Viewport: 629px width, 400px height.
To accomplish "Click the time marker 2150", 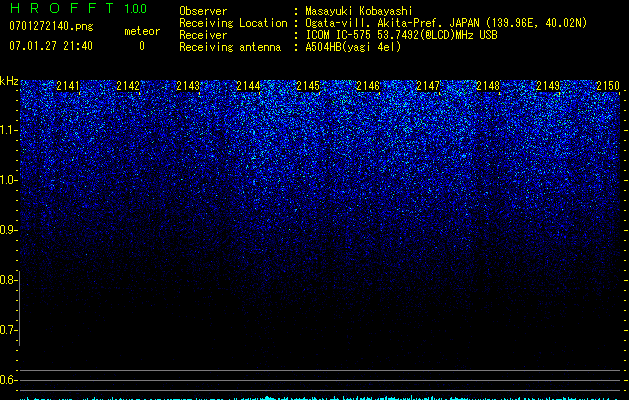I will tap(608, 85).
